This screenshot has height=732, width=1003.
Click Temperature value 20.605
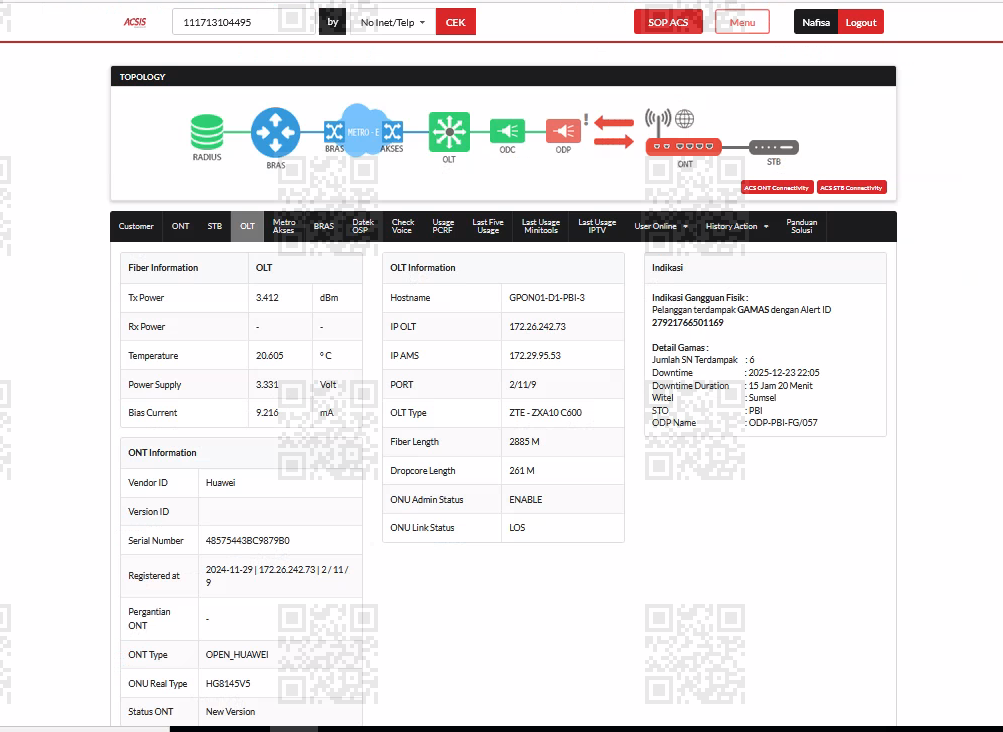point(269,356)
